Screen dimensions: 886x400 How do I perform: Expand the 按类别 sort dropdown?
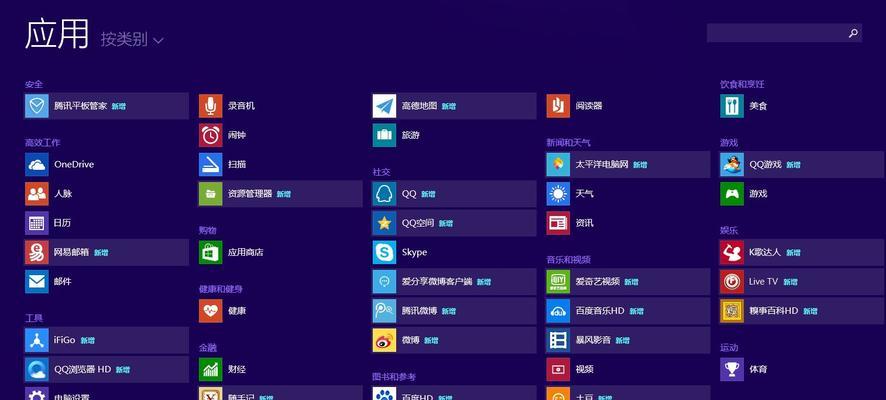click(x=132, y=40)
